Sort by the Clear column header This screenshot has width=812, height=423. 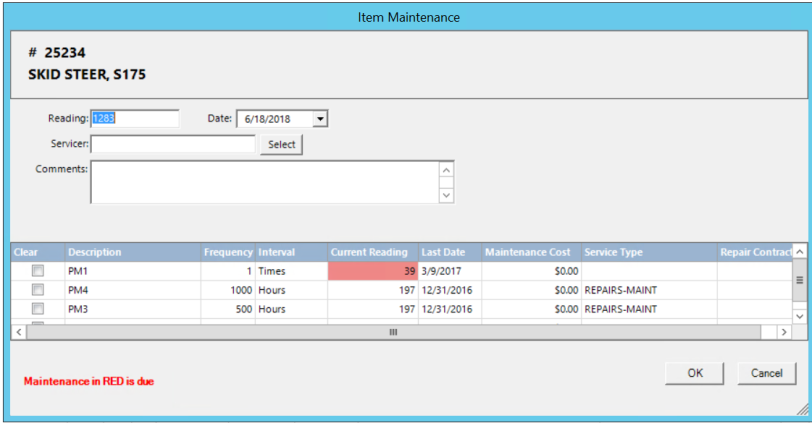click(38, 252)
